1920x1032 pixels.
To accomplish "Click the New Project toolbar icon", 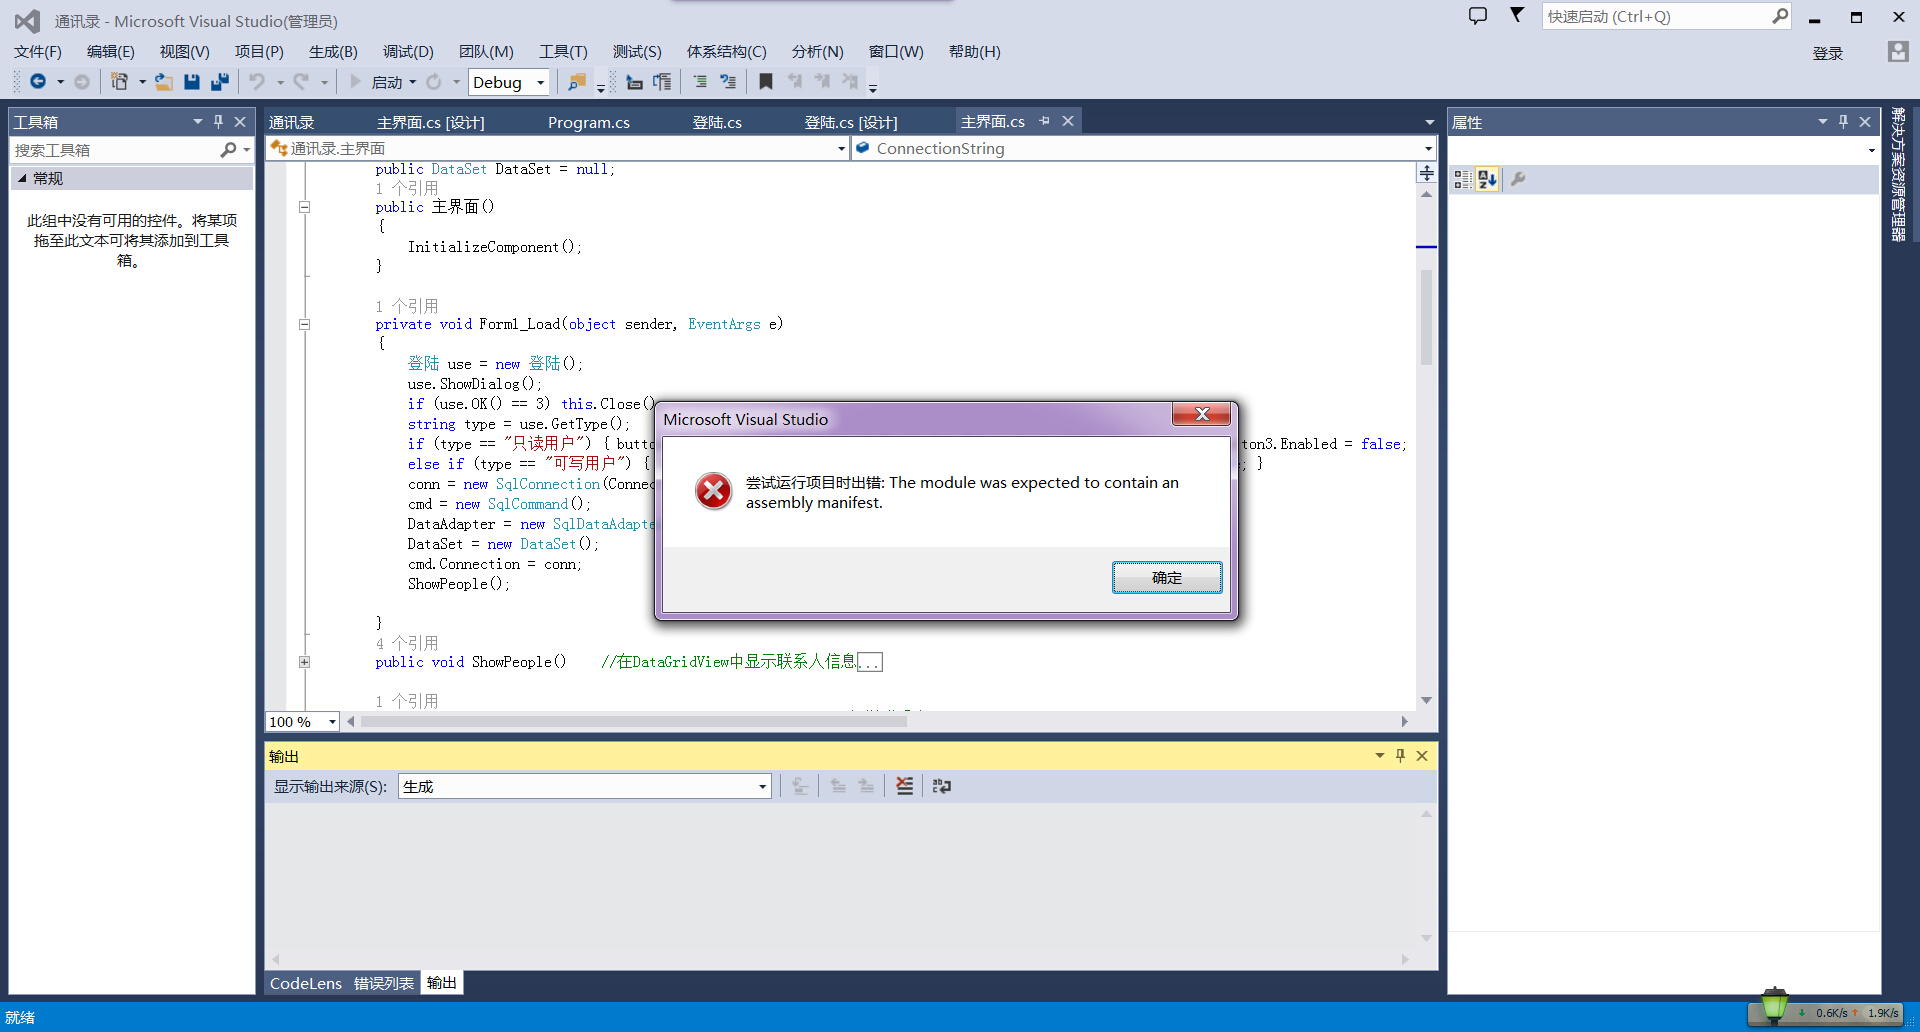I will point(119,82).
